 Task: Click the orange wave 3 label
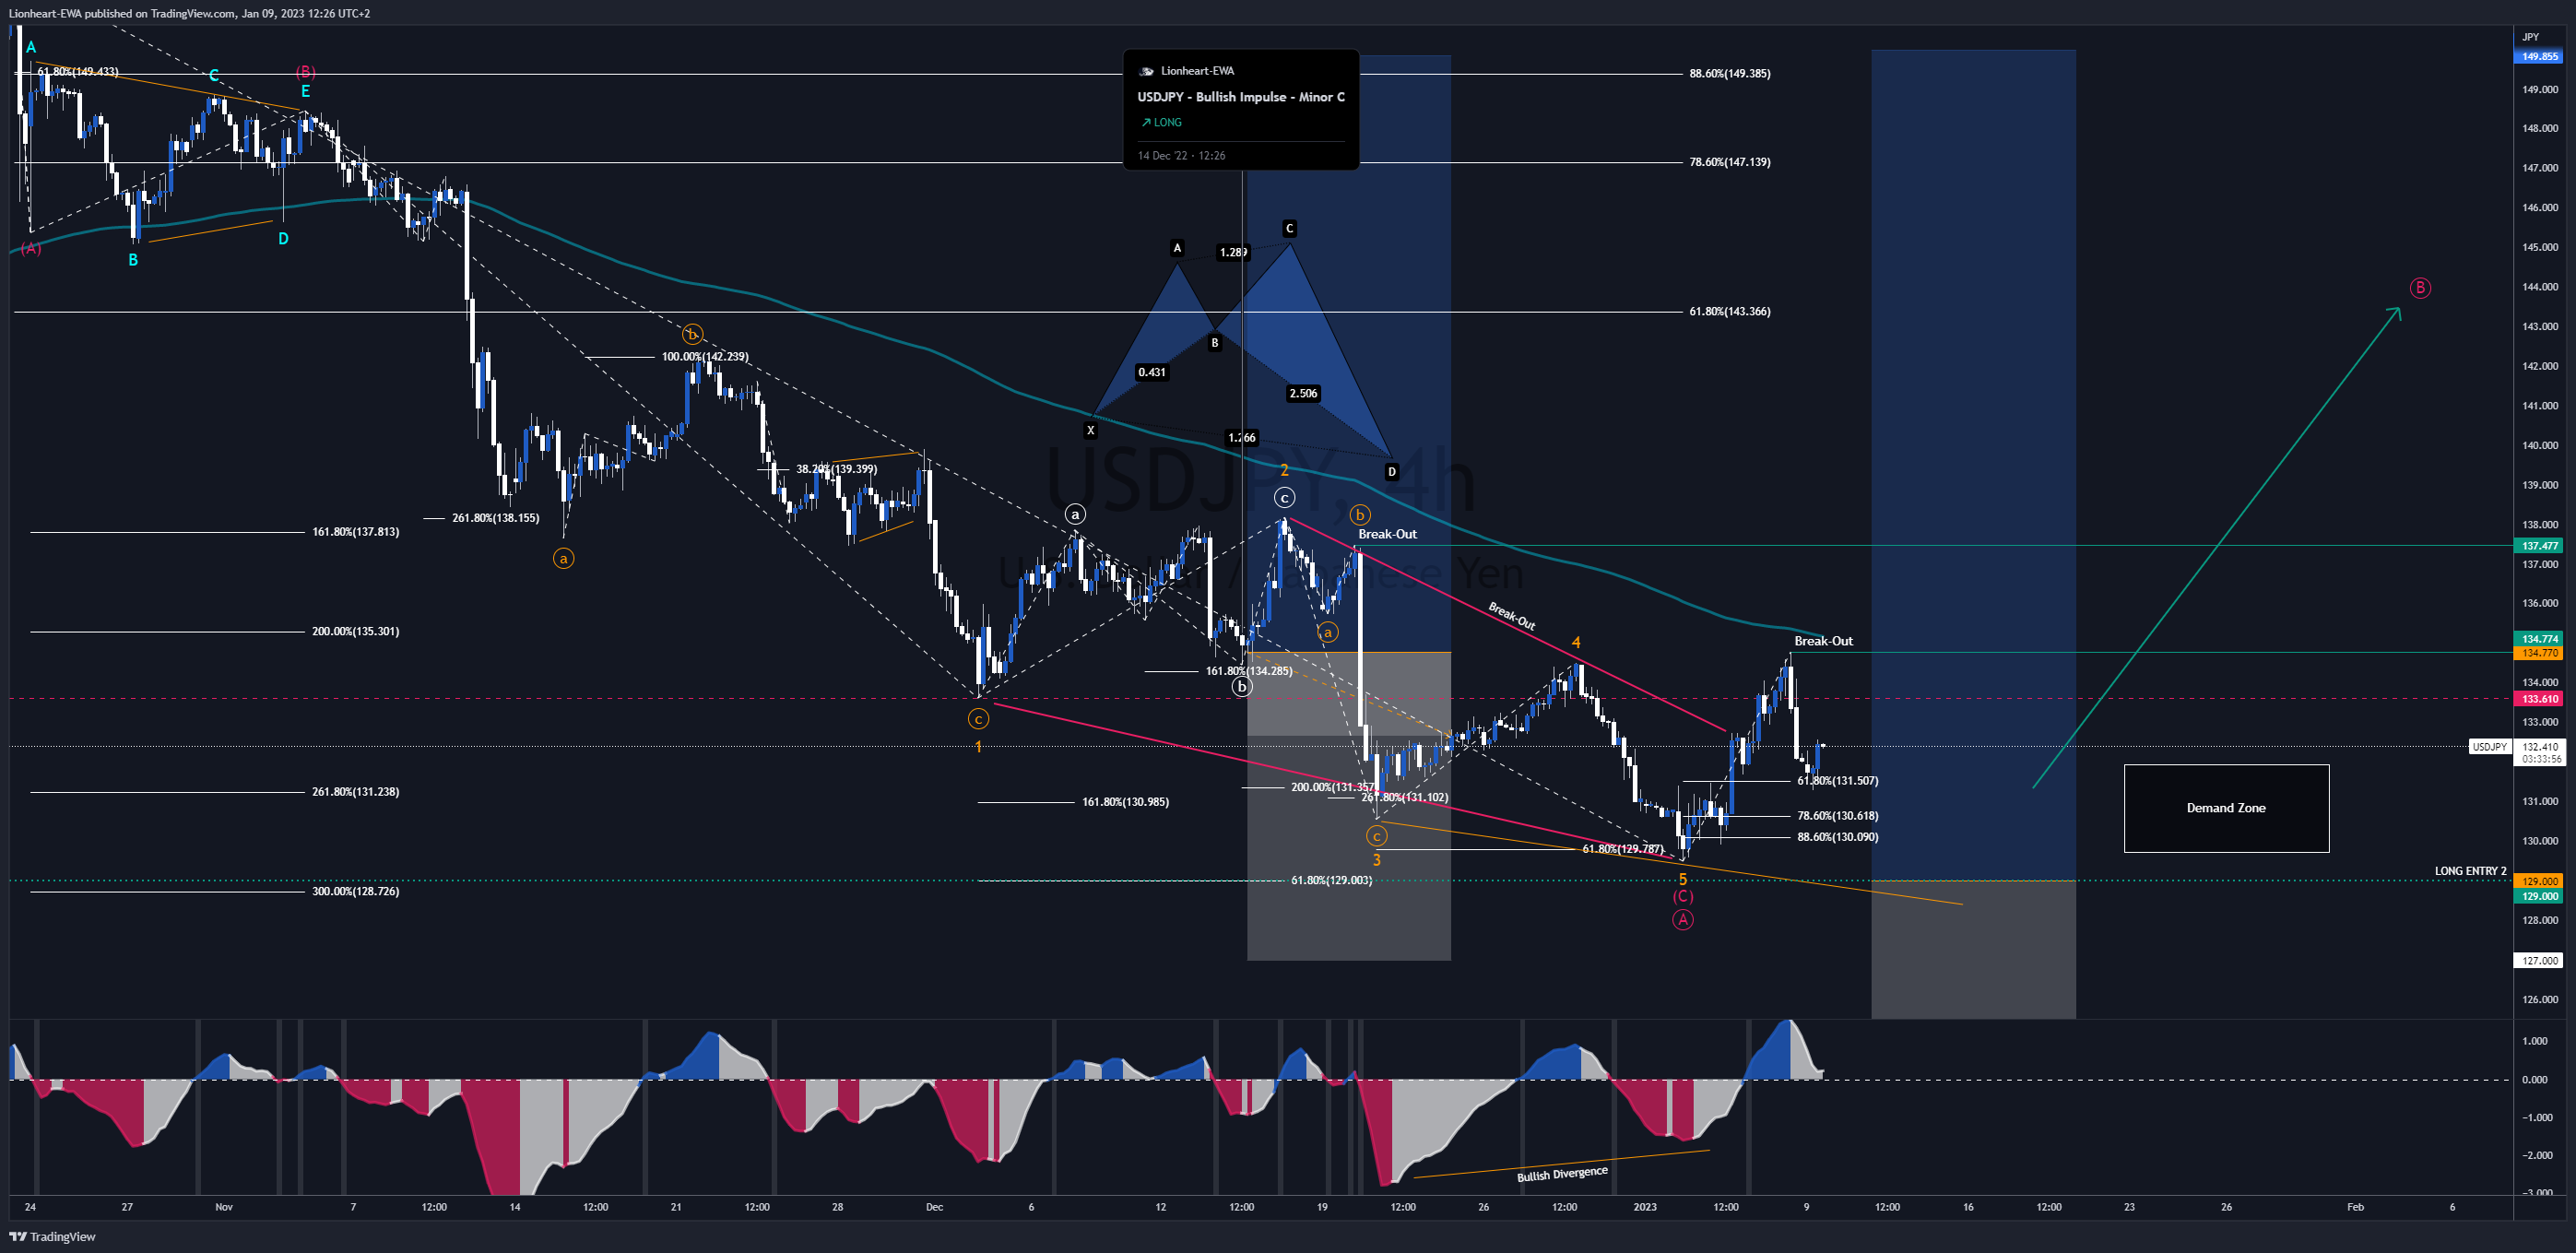pyautogui.click(x=1376, y=860)
